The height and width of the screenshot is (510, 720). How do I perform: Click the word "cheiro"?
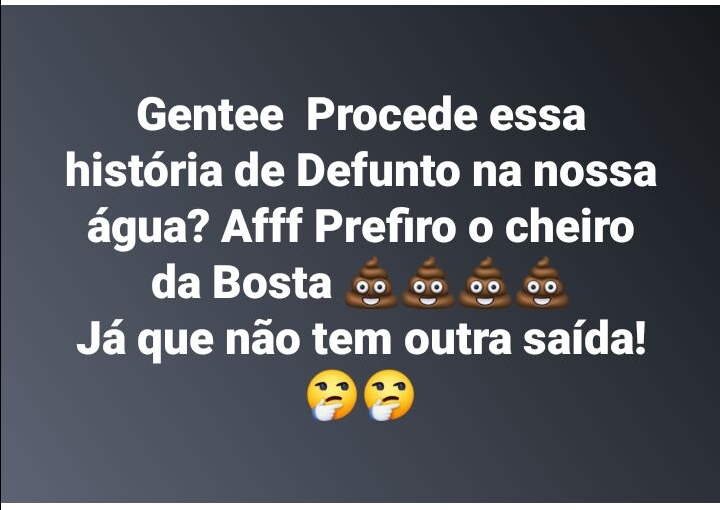(569, 226)
